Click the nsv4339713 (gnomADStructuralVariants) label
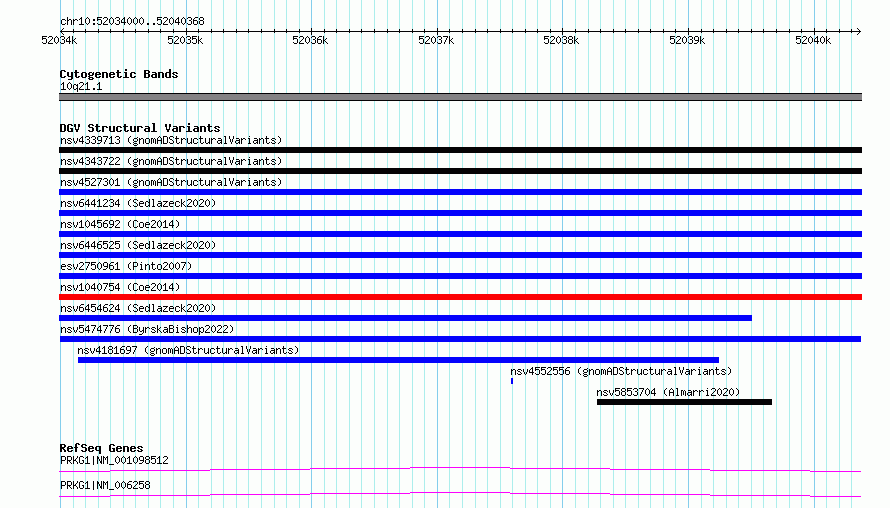The width and height of the screenshot is (890, 508). point(171,140)
